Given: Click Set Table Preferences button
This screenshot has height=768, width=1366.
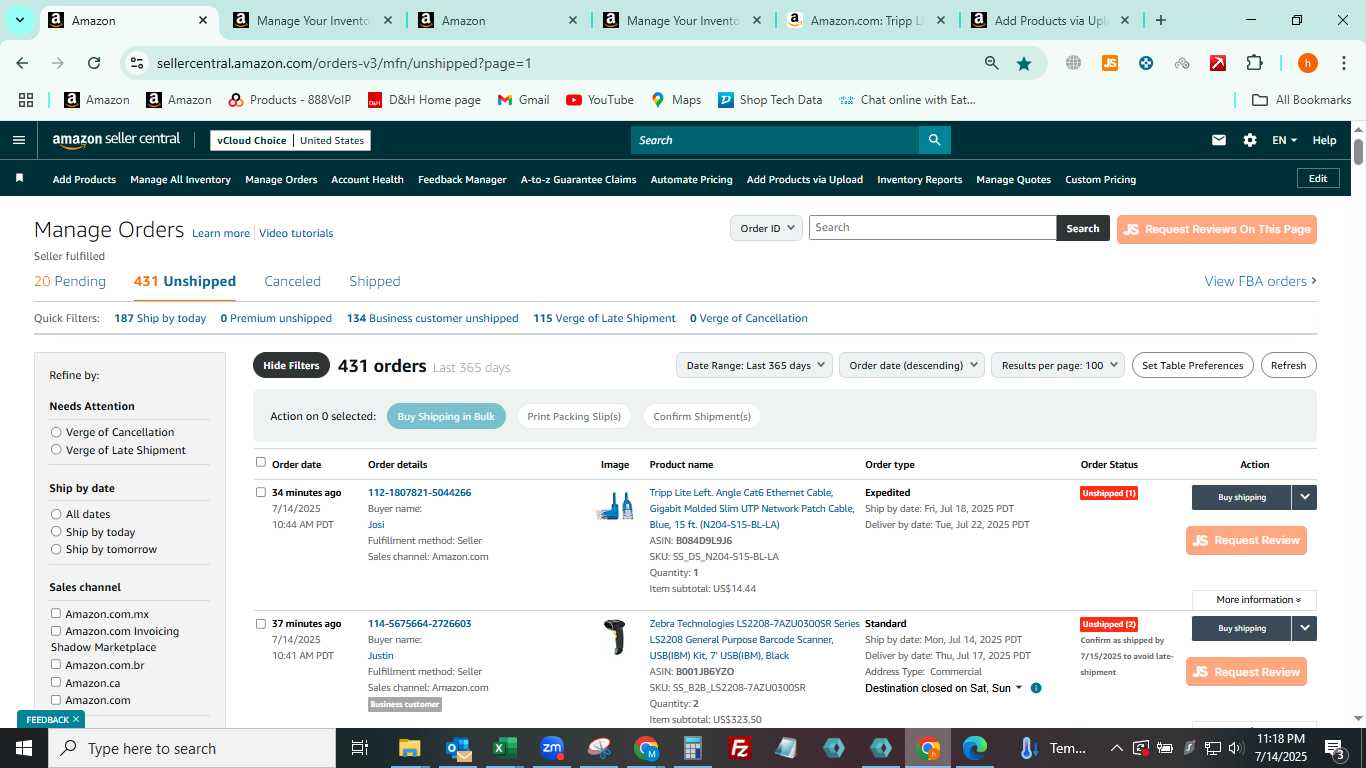Looking at the screenshot, I should [x=1193, y=365].
